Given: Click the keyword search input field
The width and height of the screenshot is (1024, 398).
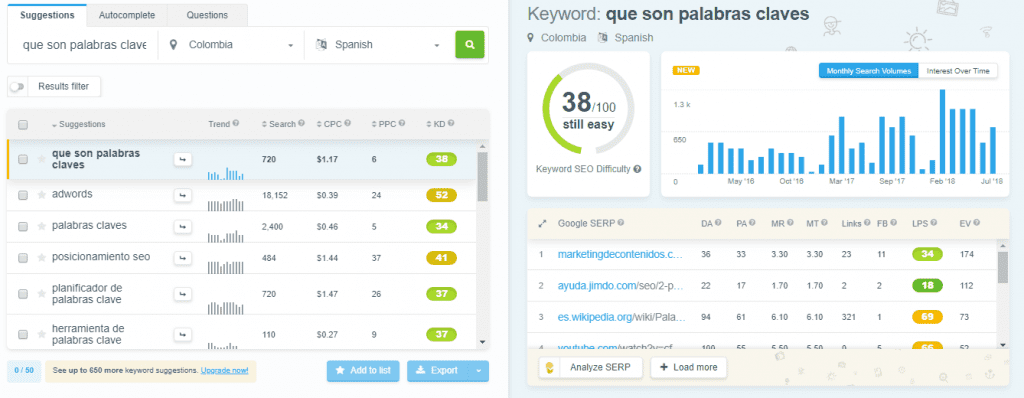Looking at the screenshot, I should pyautogui.click(x=85, y=45).
